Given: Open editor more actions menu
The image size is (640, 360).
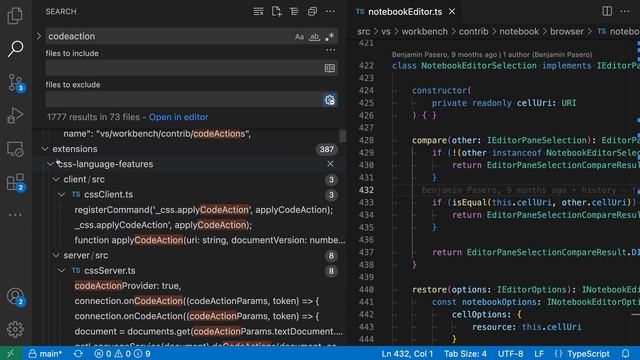Looking at the screenshot, I should [x=625, y=11].
